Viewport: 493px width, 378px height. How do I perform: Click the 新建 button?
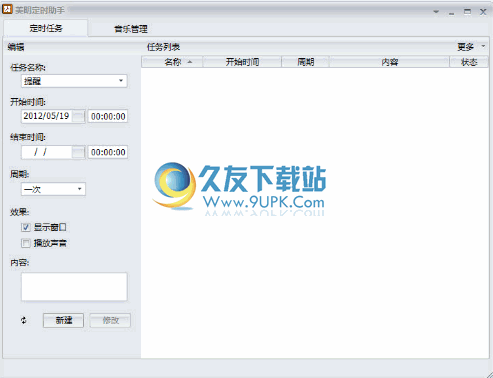63,320
